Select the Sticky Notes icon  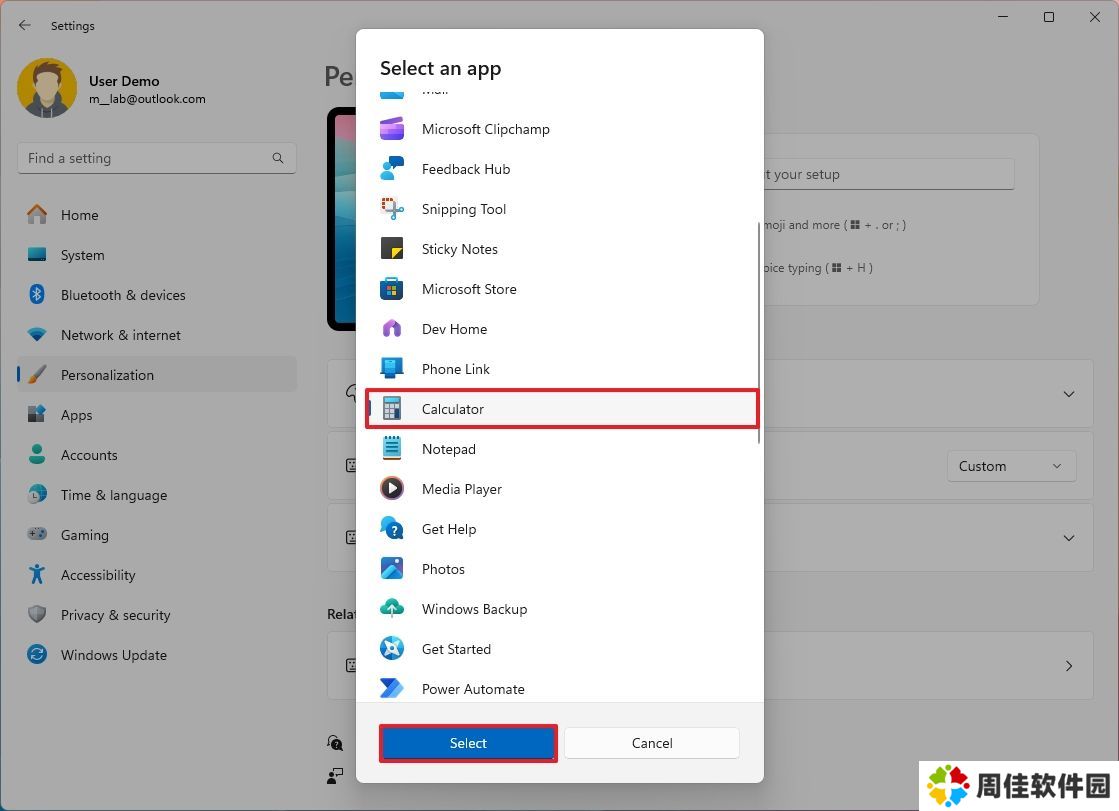click(392, 249)
